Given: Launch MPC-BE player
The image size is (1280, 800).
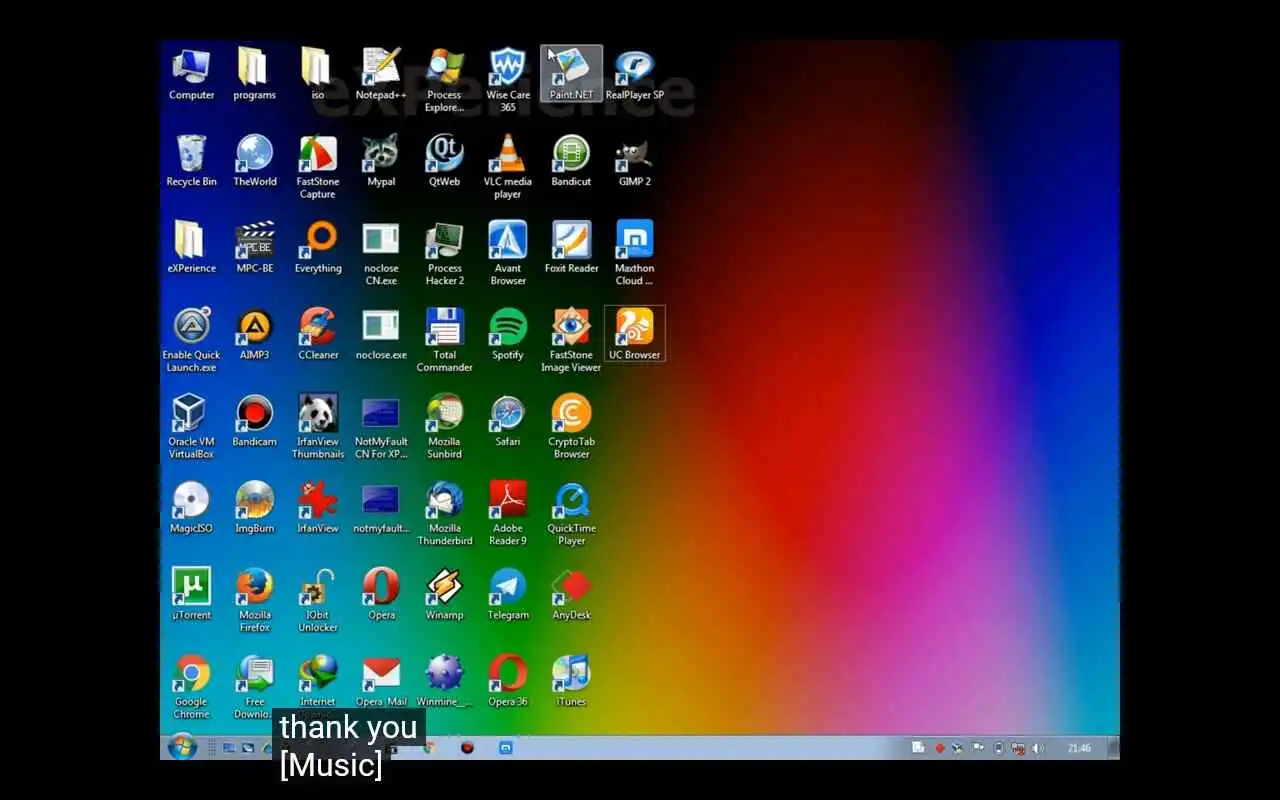Looking at the screenshot, I should point(254,248).
